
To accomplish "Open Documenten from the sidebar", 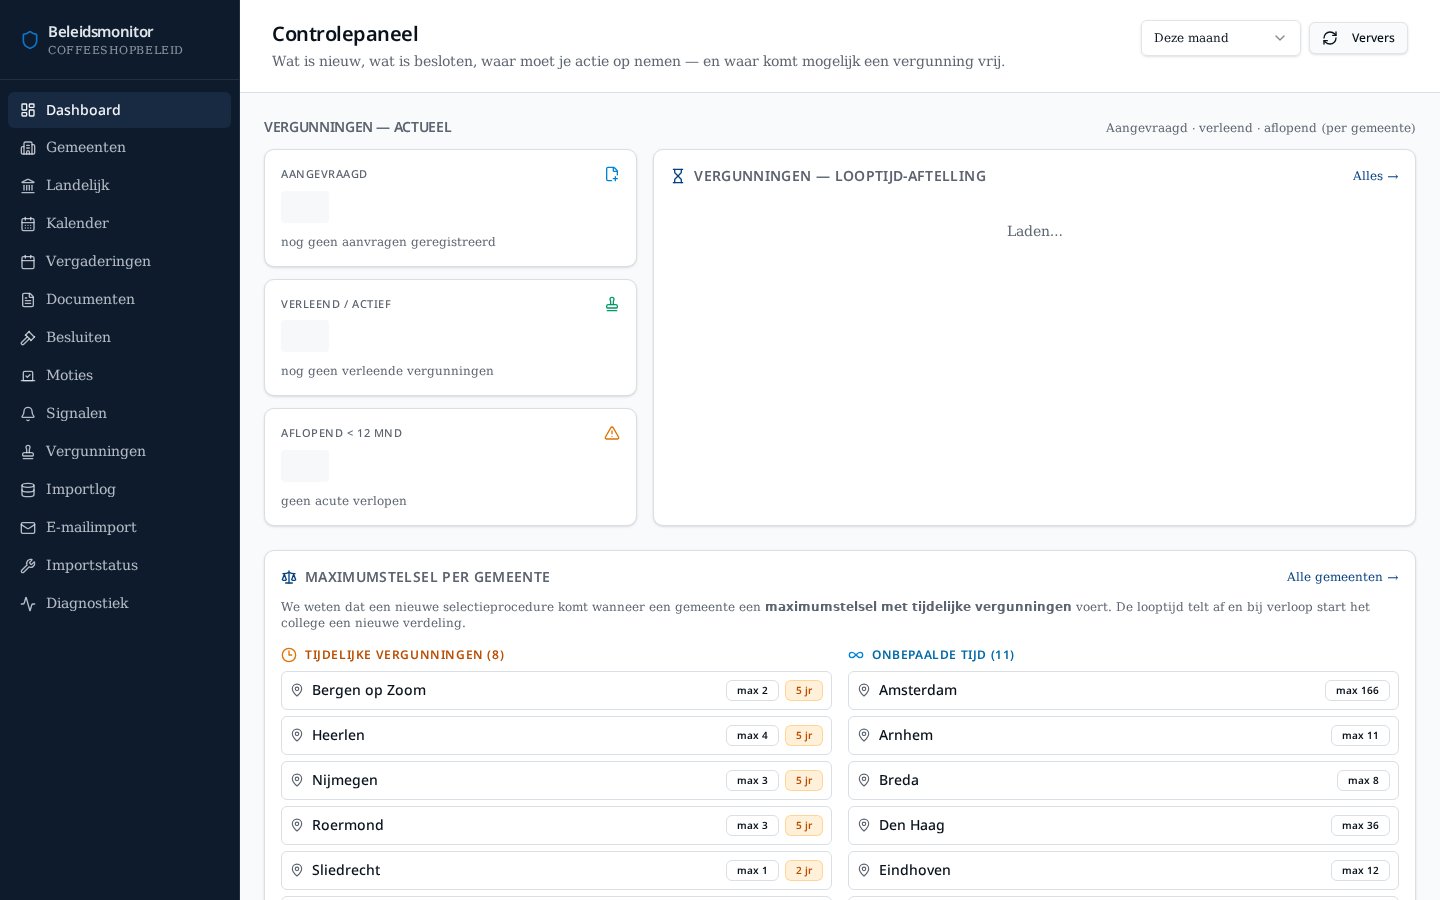I will tap(119, 300).
